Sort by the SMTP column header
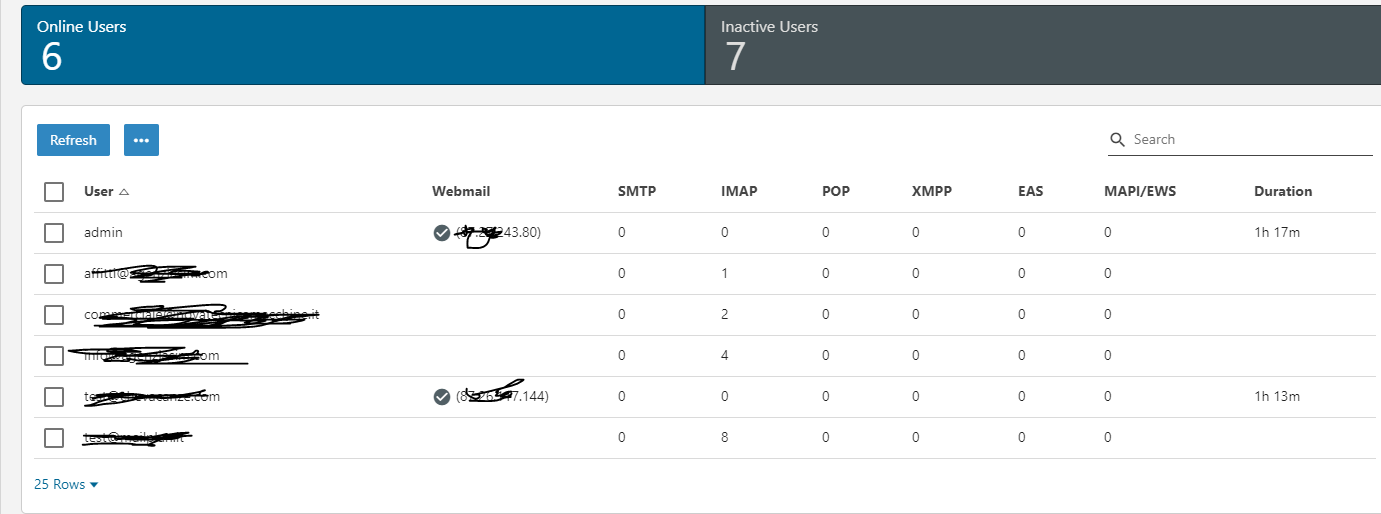This screenshot has height=514, width=1381. coord(636,192)
